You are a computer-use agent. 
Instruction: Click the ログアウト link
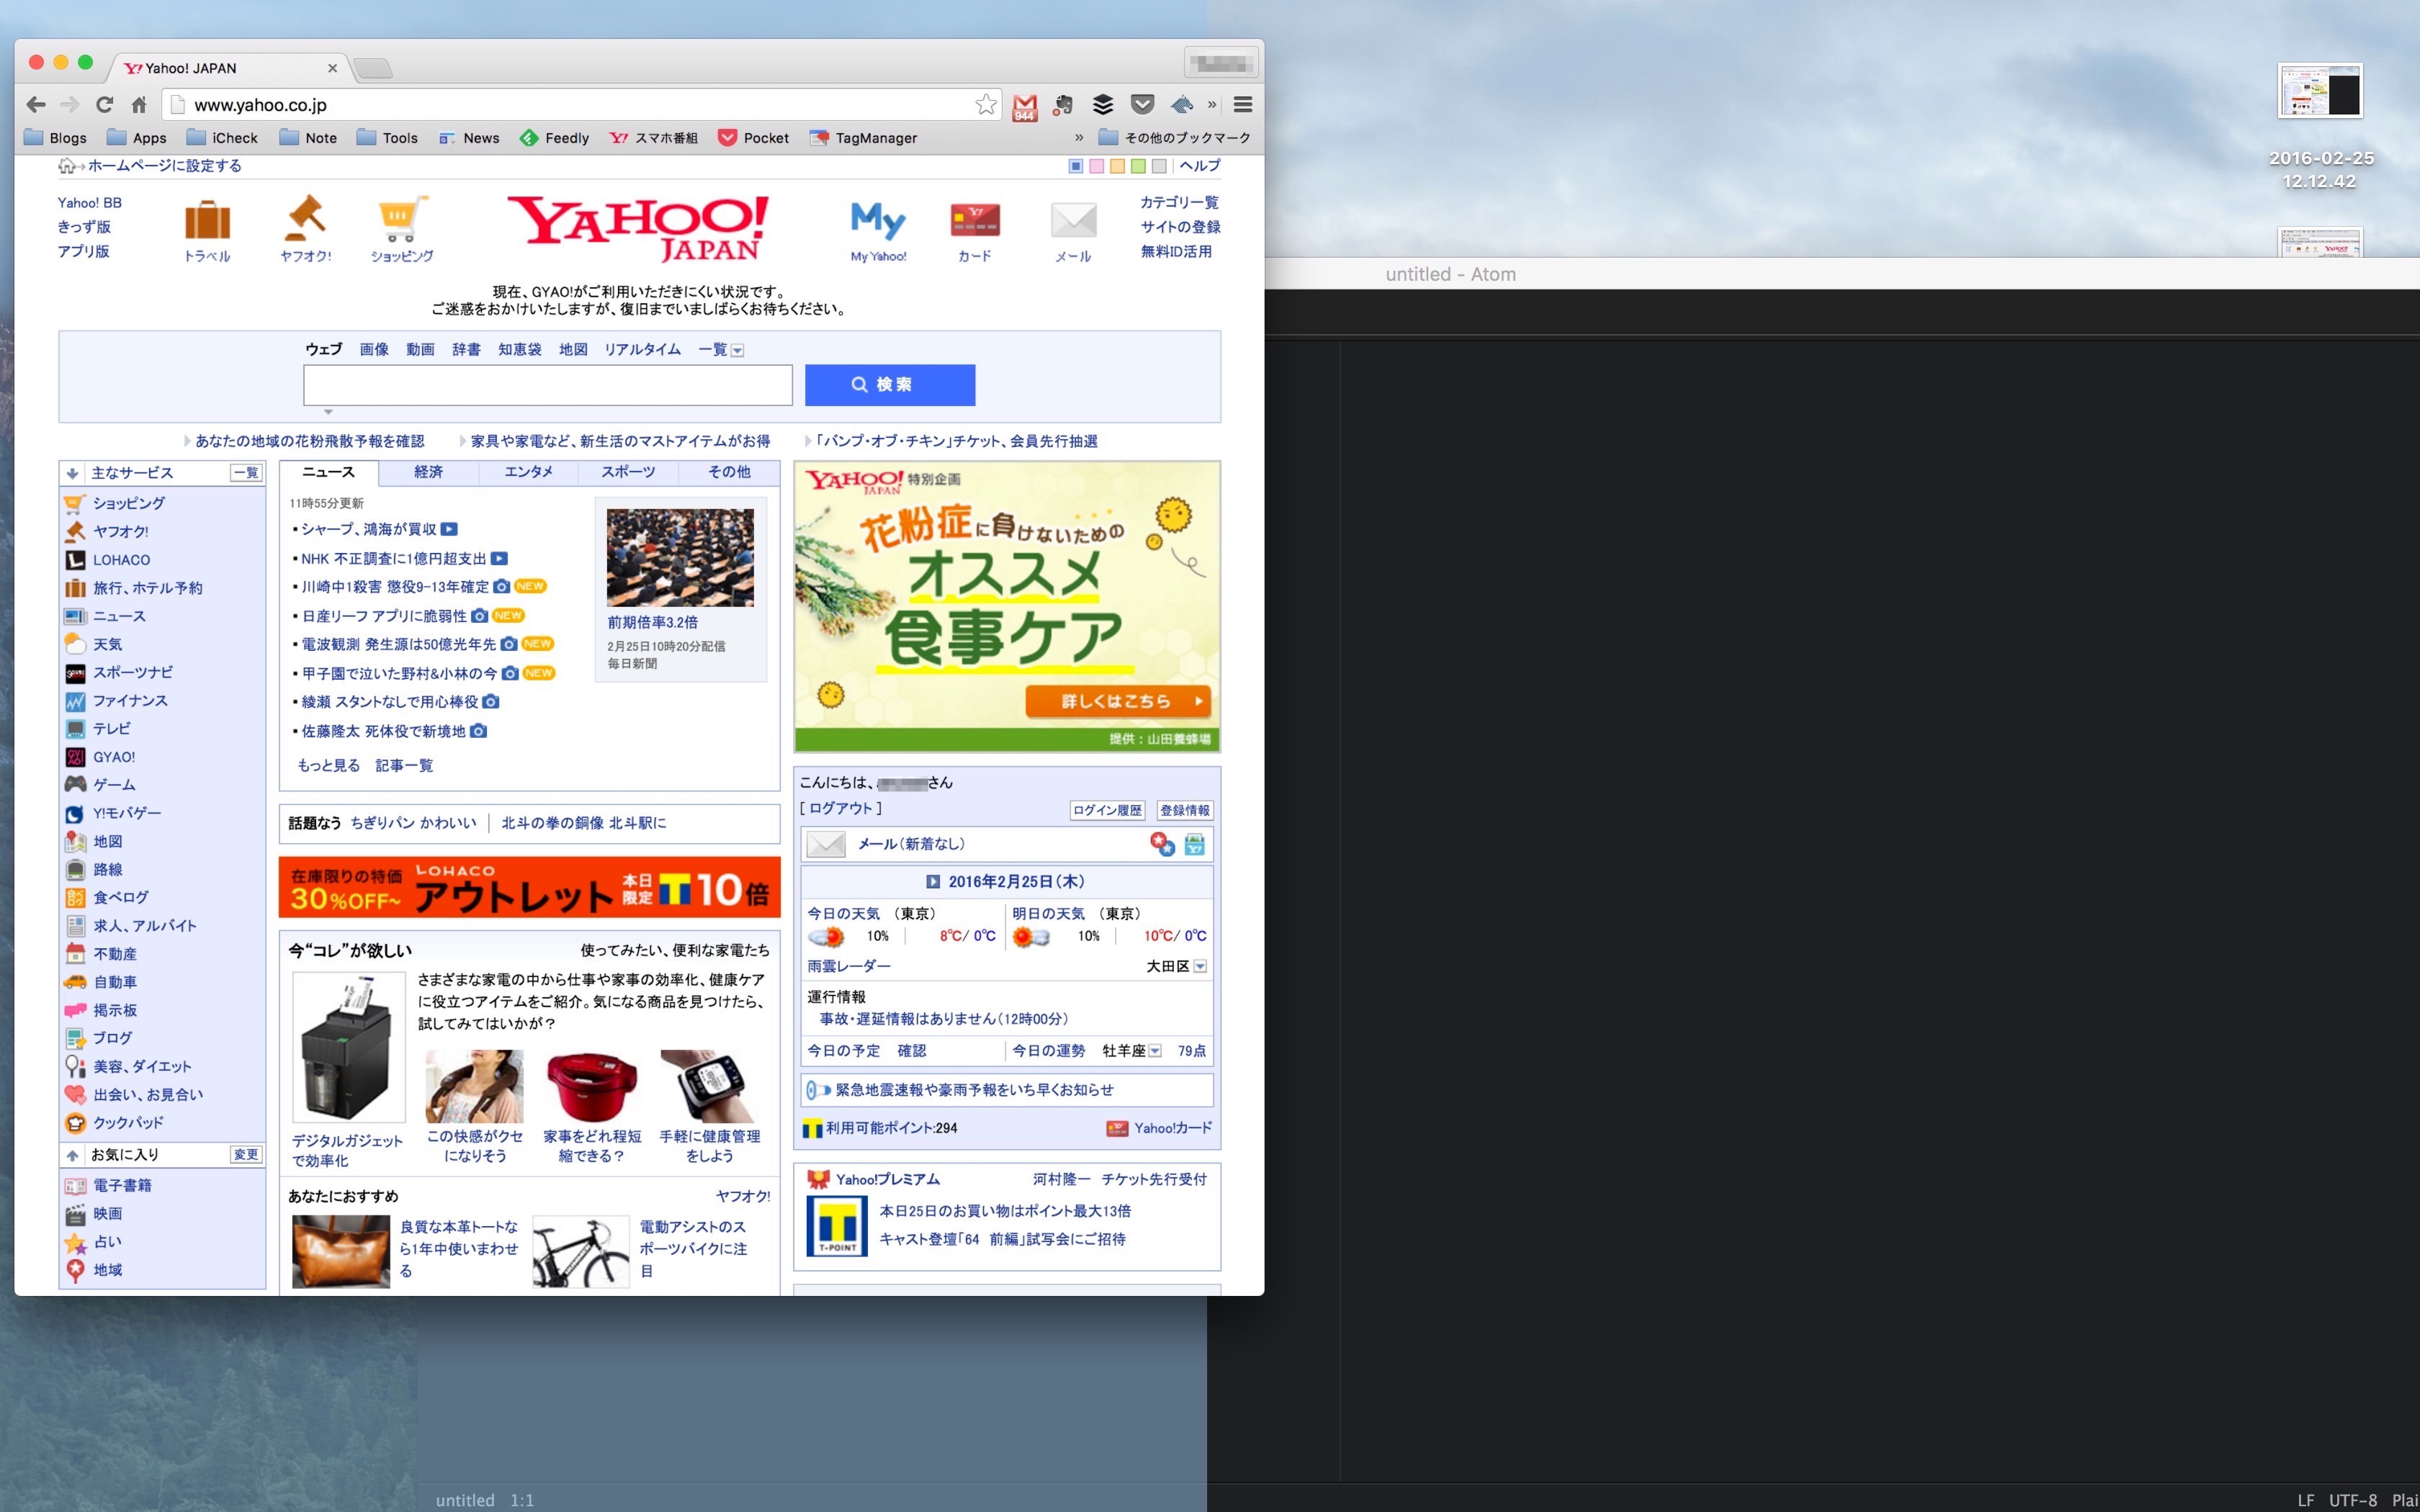(840, 808)
